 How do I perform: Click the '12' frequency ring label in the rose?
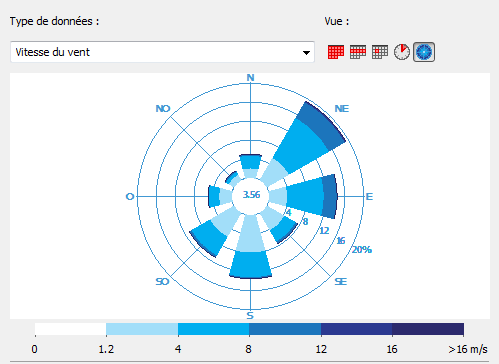coord(324,231)
